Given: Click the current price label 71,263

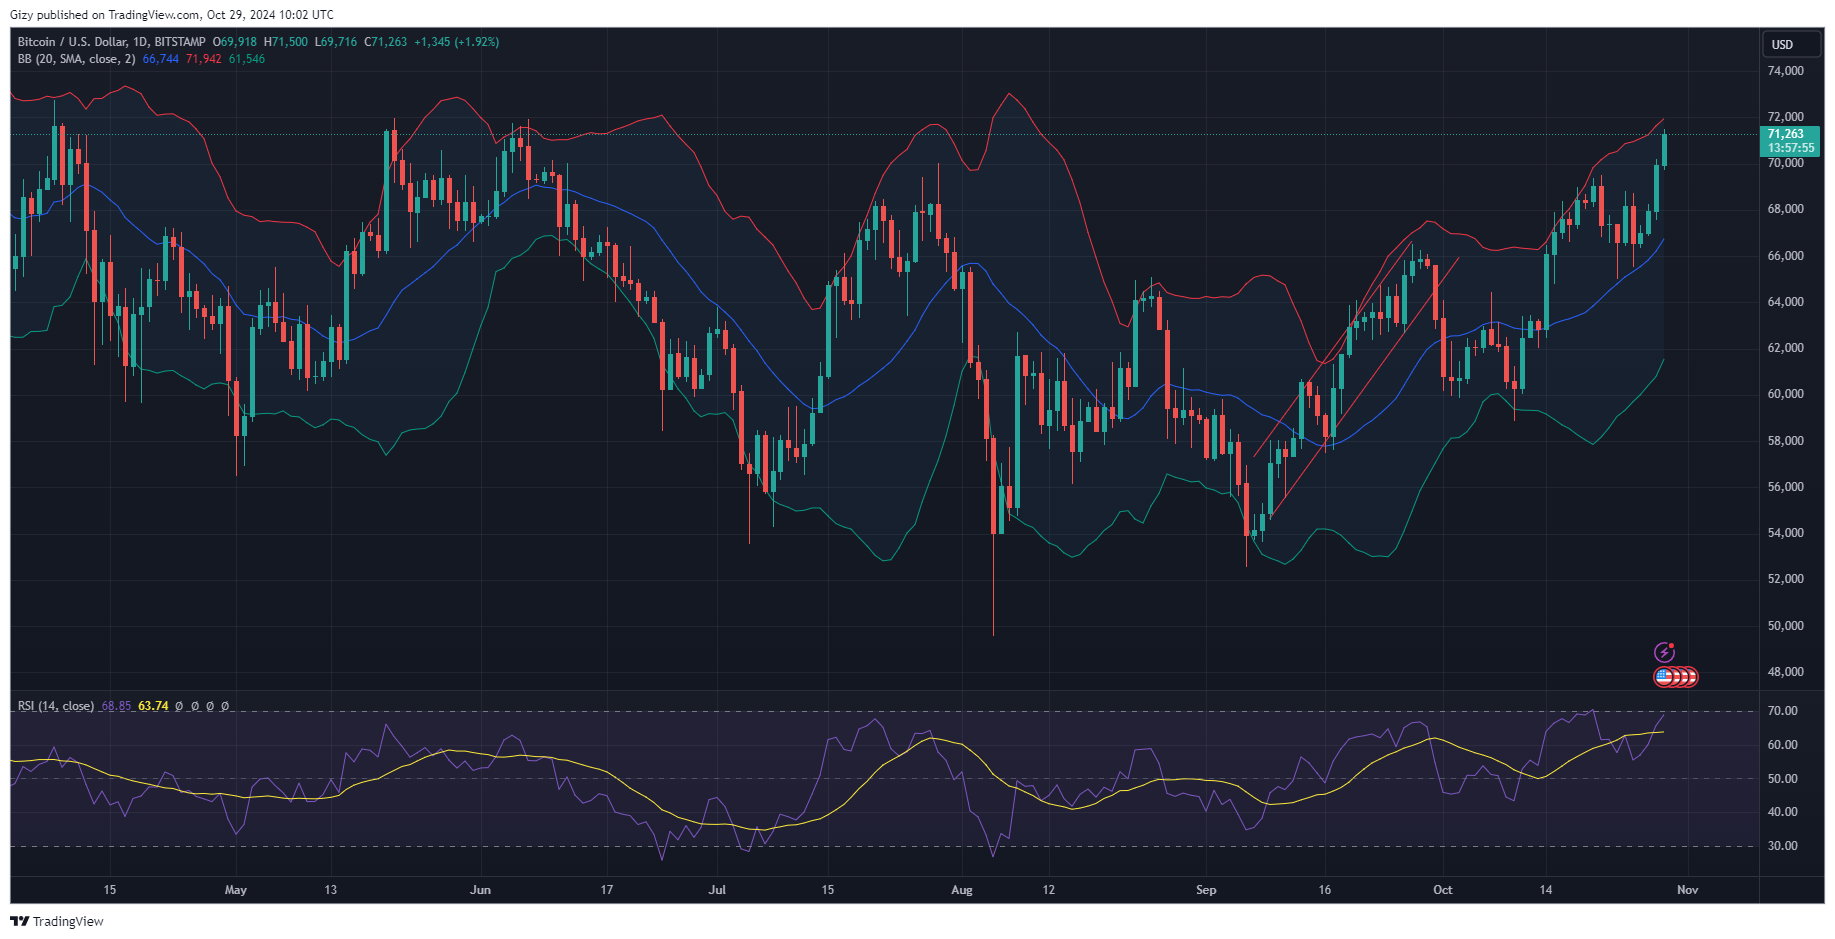Looking at the screenshot, I should (x=1786, y=134).
